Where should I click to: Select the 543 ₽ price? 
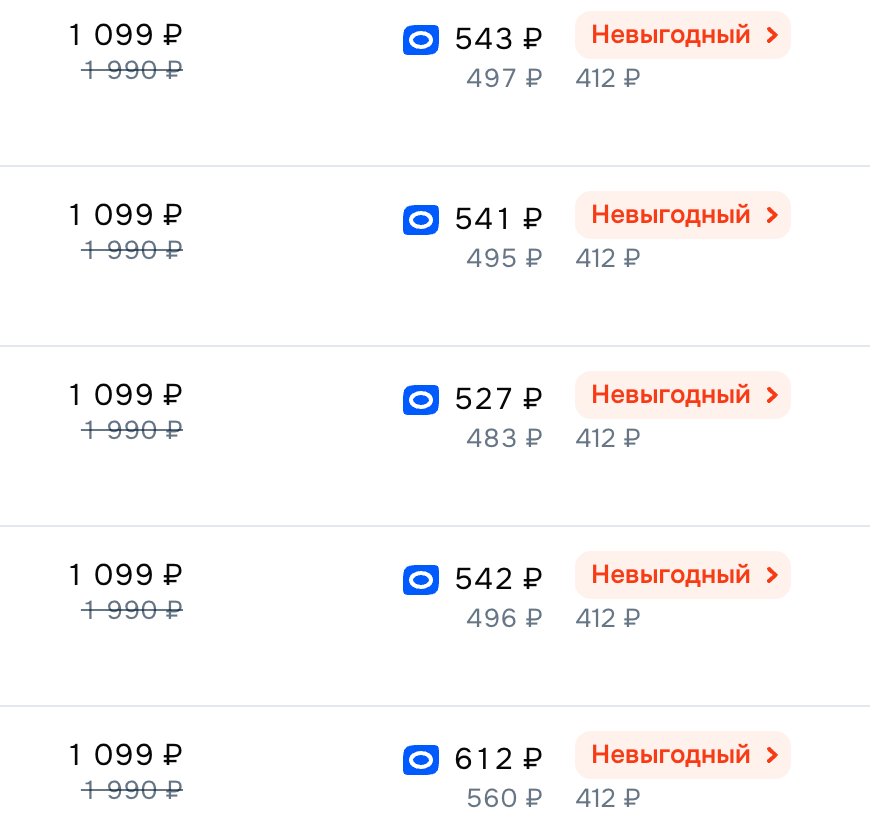click(498, 40)
